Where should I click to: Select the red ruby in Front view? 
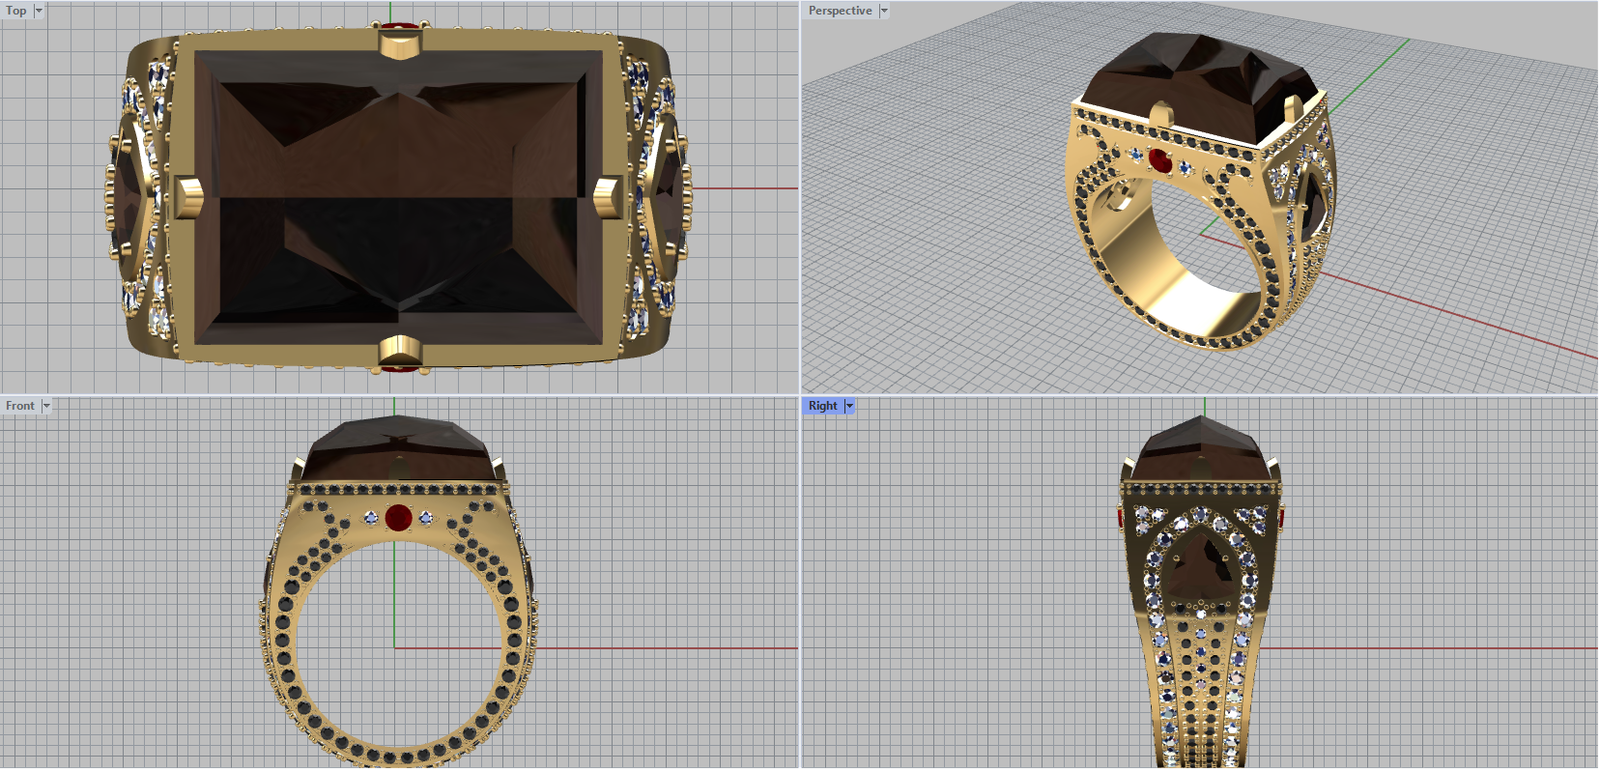[x=398, y=517]
